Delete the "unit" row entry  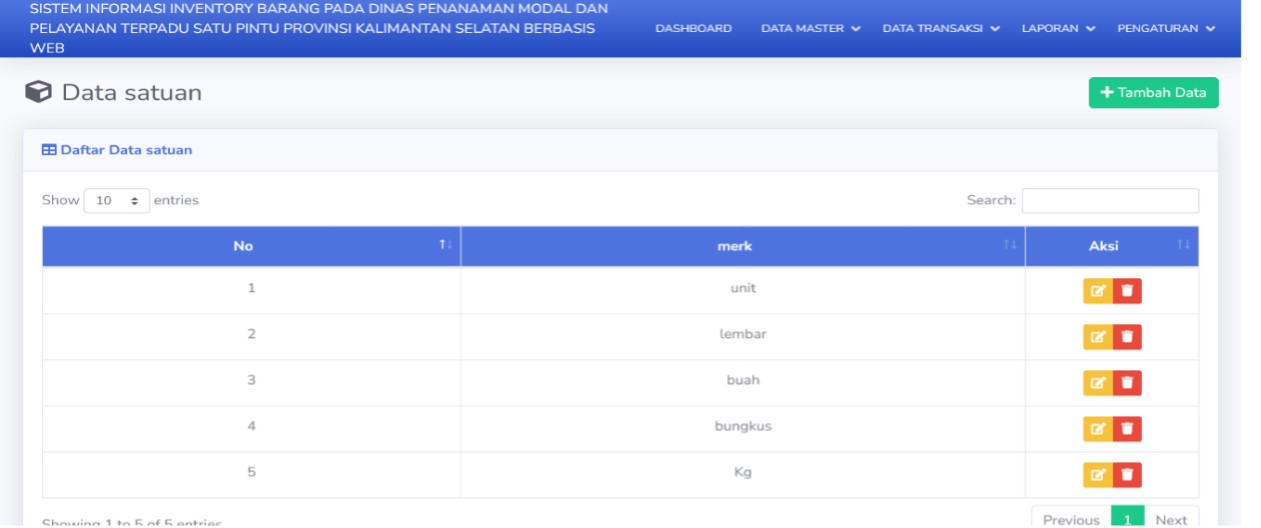point(1127,291)
